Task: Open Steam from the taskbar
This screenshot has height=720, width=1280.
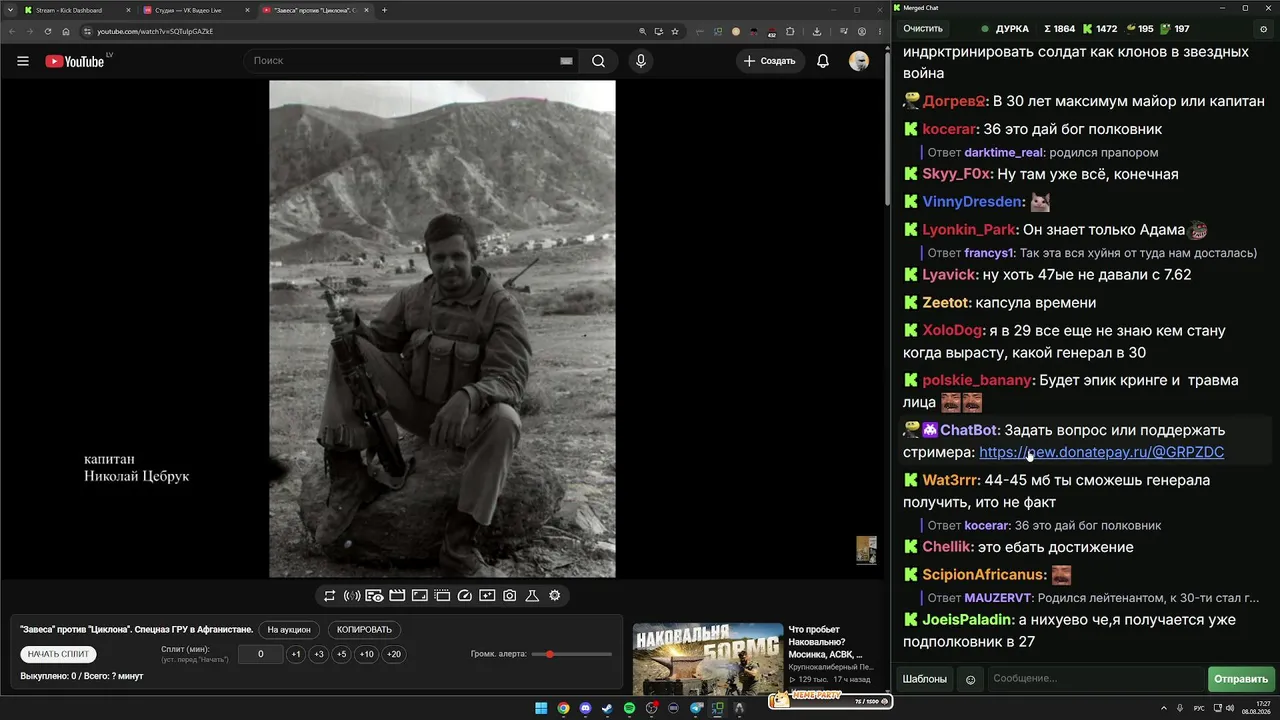Action: pos(607,708)
